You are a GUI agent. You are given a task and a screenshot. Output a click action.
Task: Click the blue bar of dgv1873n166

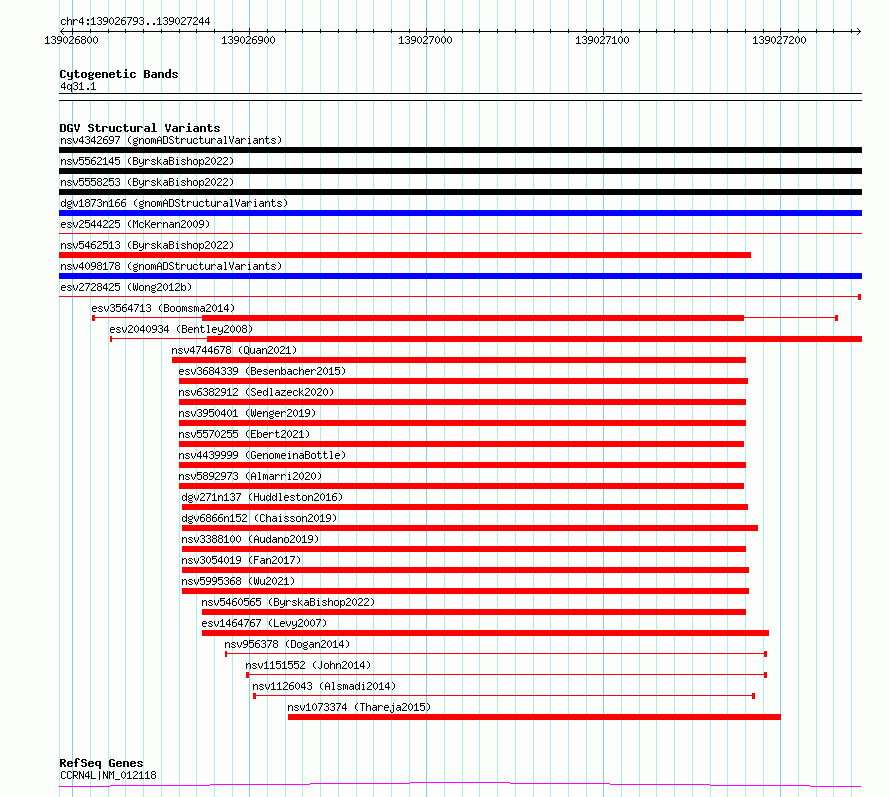(460, 213)
